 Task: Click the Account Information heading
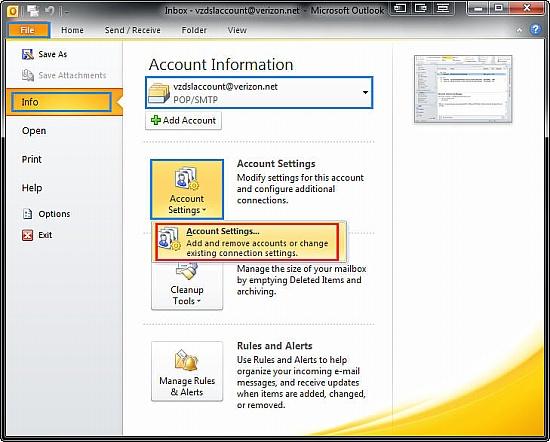click(221, 65)
